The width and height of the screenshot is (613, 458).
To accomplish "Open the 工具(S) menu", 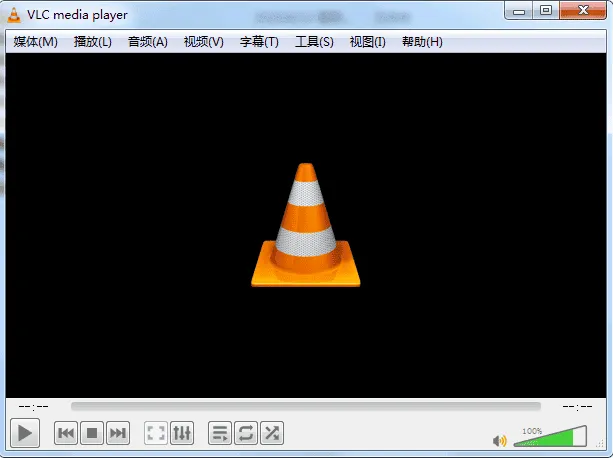I will click(314, 42).
